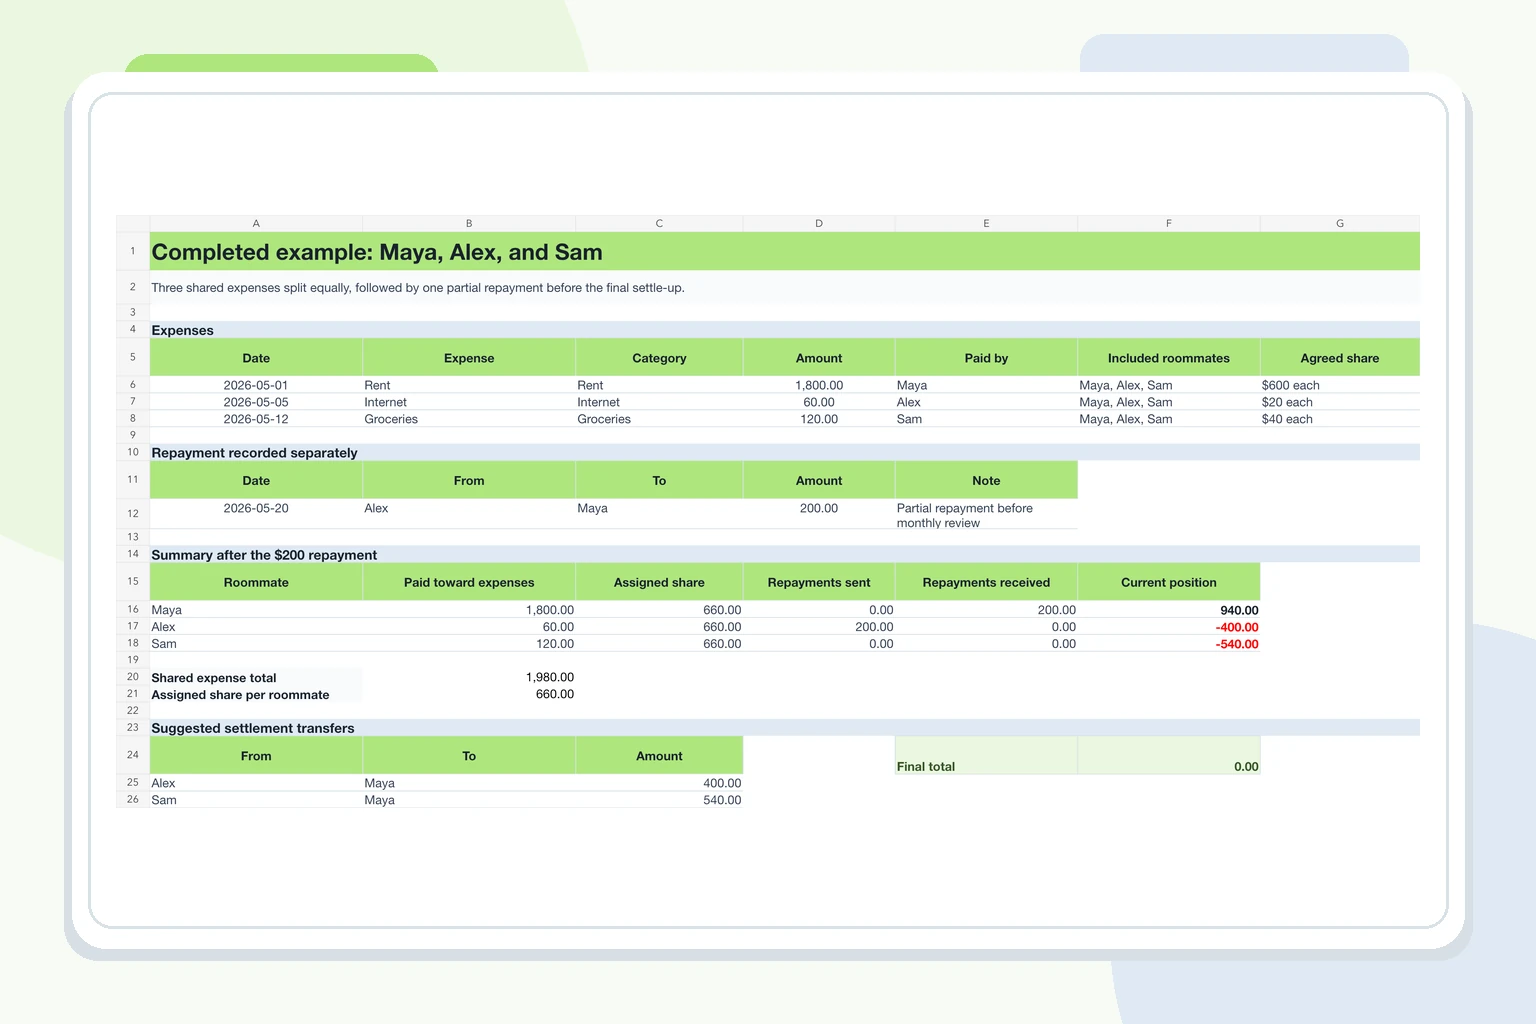Select 'Assigned share per roommate' label
This screenshot has width=1536, height=1024.
tap(256, 695)
